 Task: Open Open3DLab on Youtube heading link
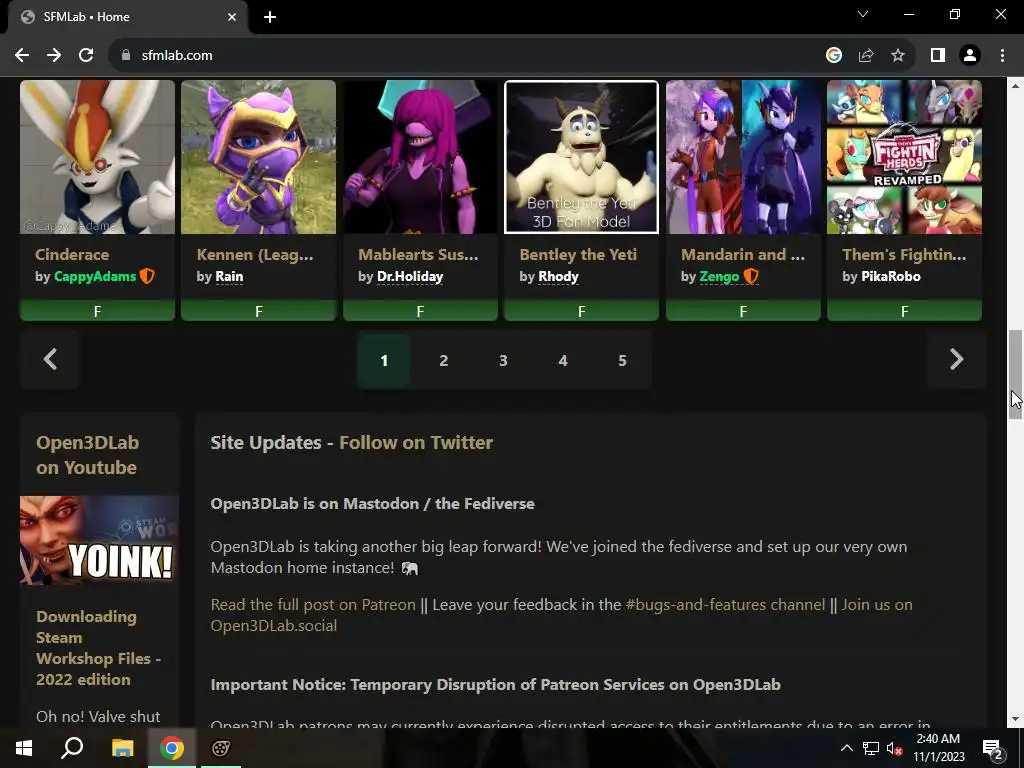(88, 455)
